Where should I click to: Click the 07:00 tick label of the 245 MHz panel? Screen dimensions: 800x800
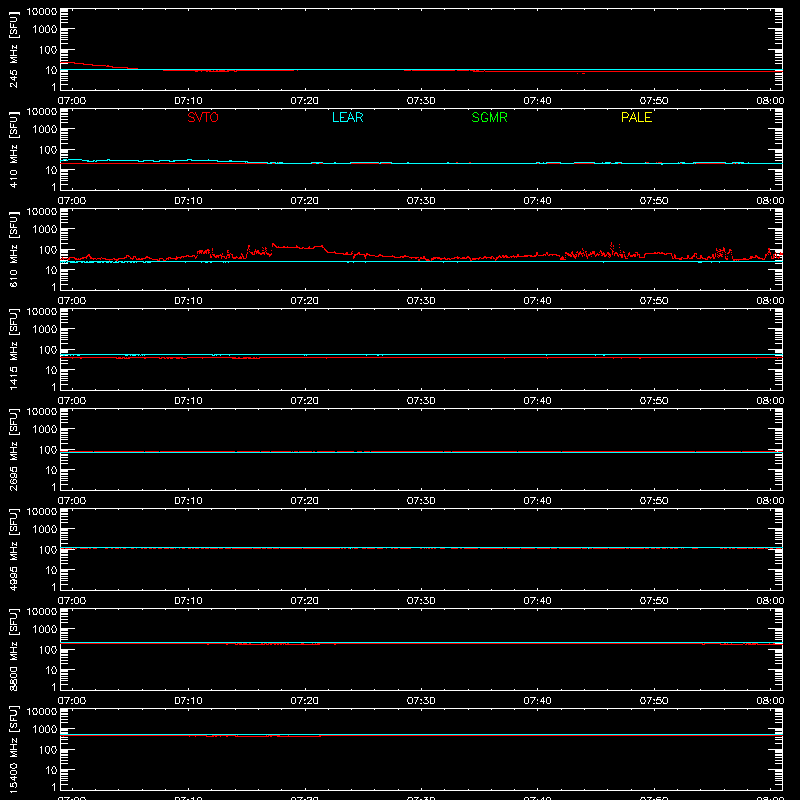point(72,101)
